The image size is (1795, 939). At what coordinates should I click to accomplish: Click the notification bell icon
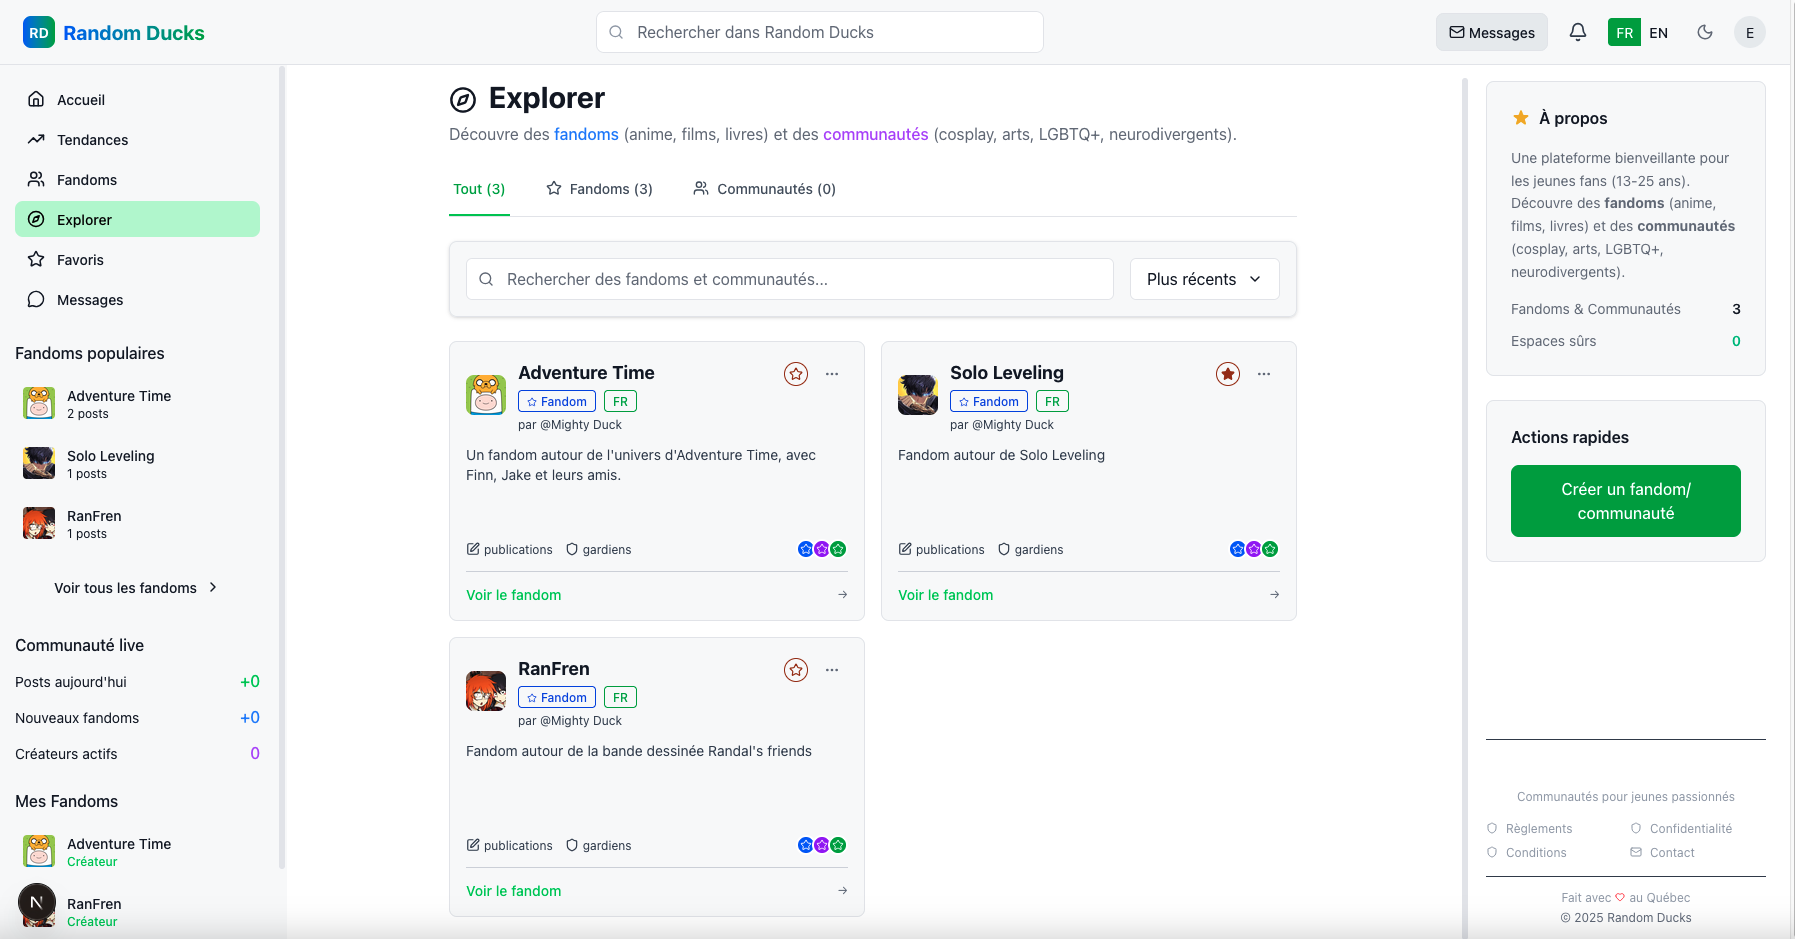[1578, 32]
